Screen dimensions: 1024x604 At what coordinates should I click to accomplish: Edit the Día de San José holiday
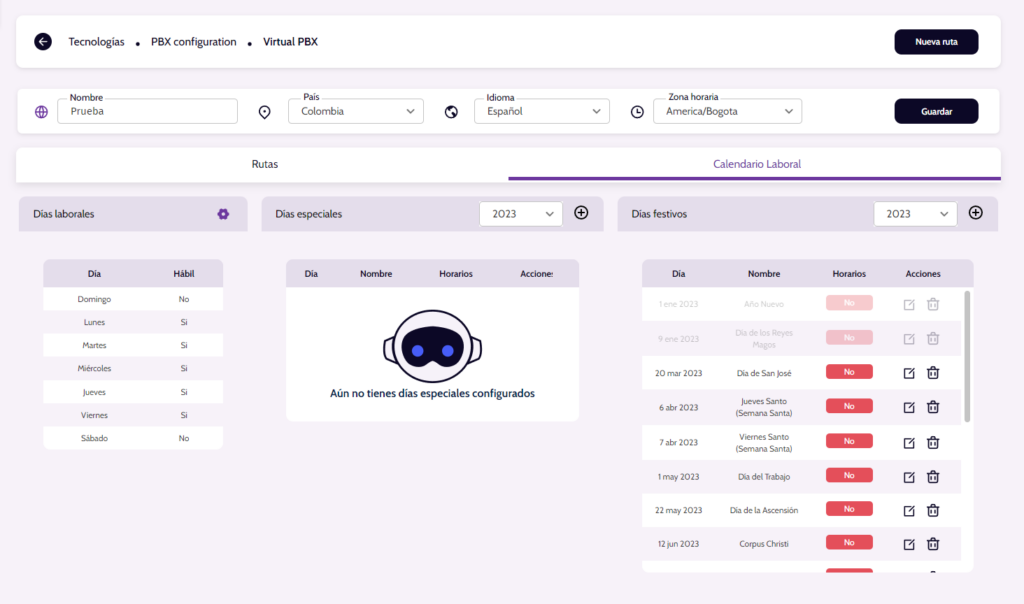pos(909,373)
